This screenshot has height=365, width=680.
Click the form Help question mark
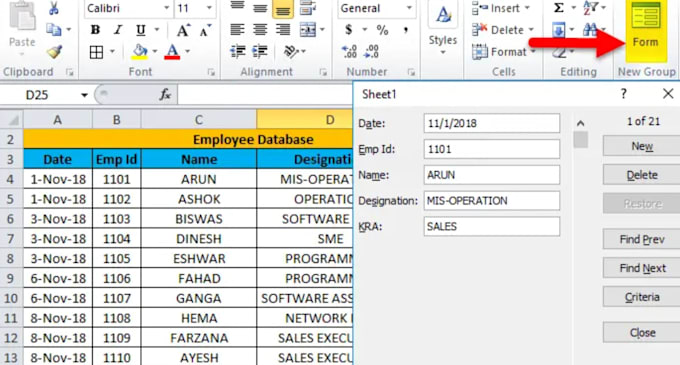click(623, 94)
